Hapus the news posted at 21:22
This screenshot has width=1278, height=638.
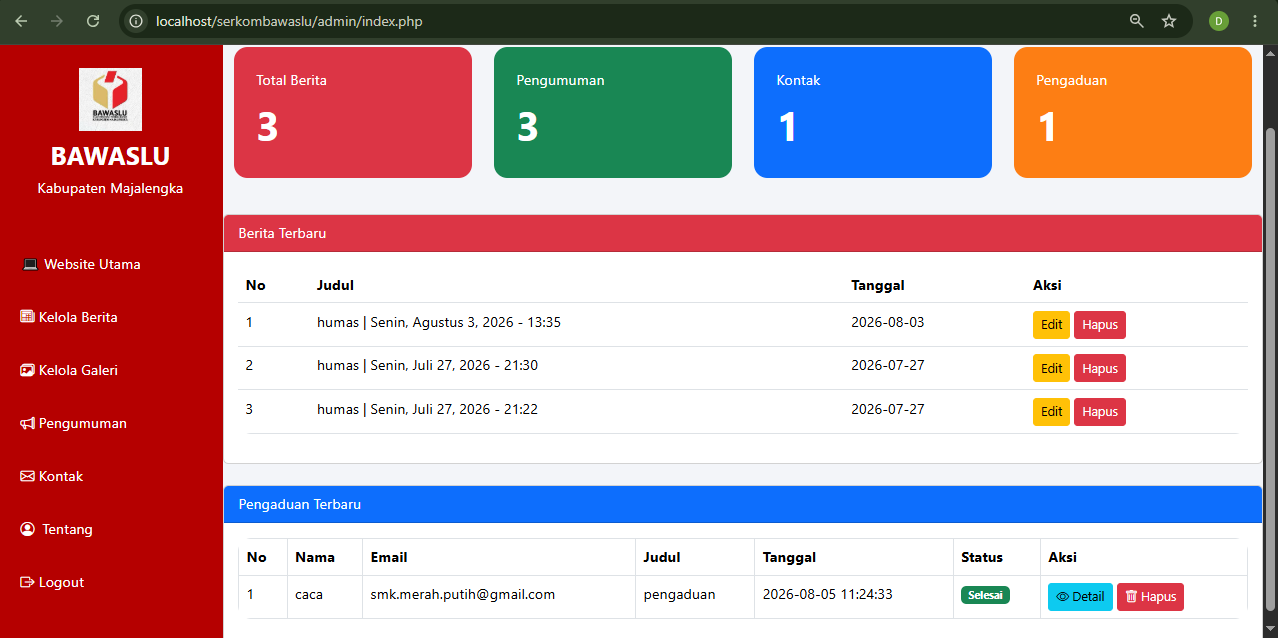(1100, 412)
